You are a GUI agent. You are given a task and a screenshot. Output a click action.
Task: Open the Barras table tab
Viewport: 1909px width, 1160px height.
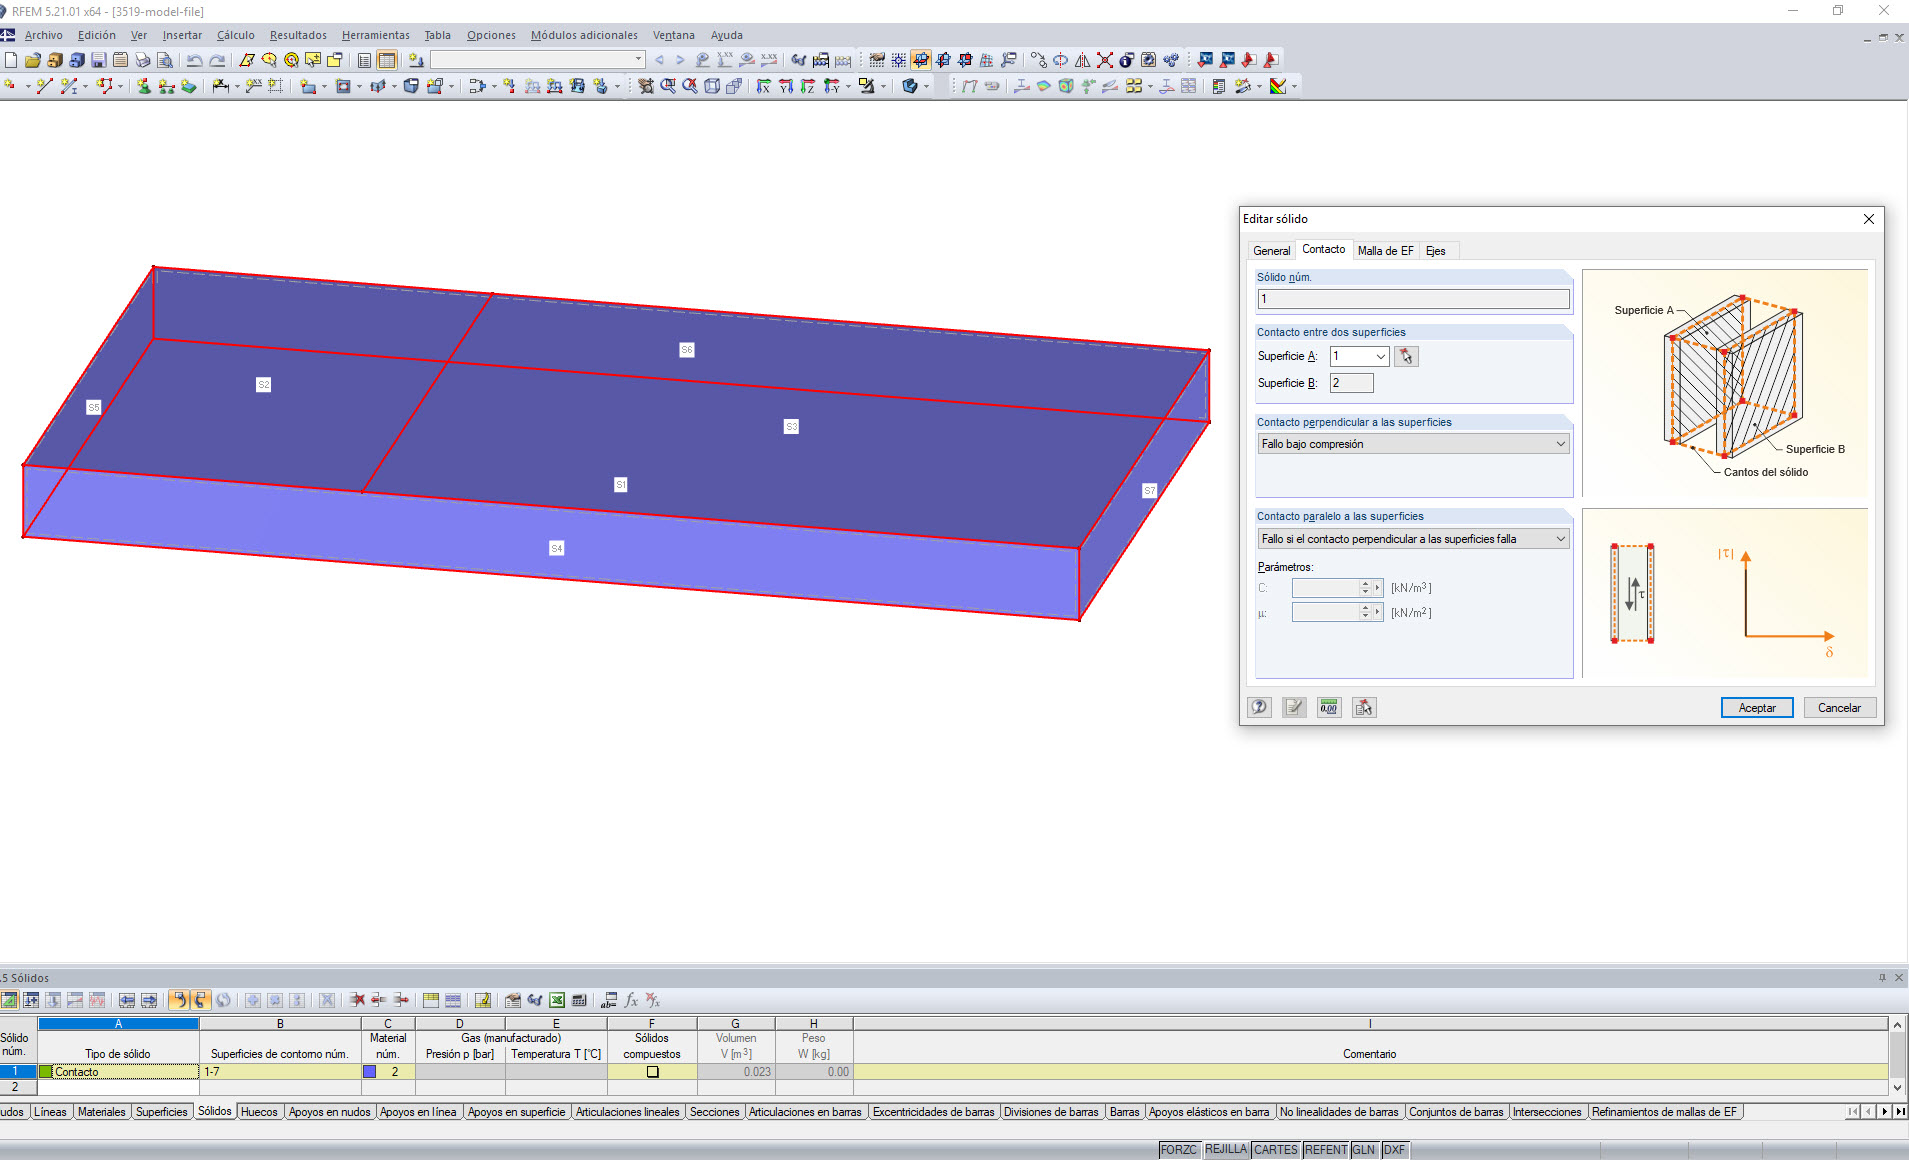(x=1124, y=1112)
